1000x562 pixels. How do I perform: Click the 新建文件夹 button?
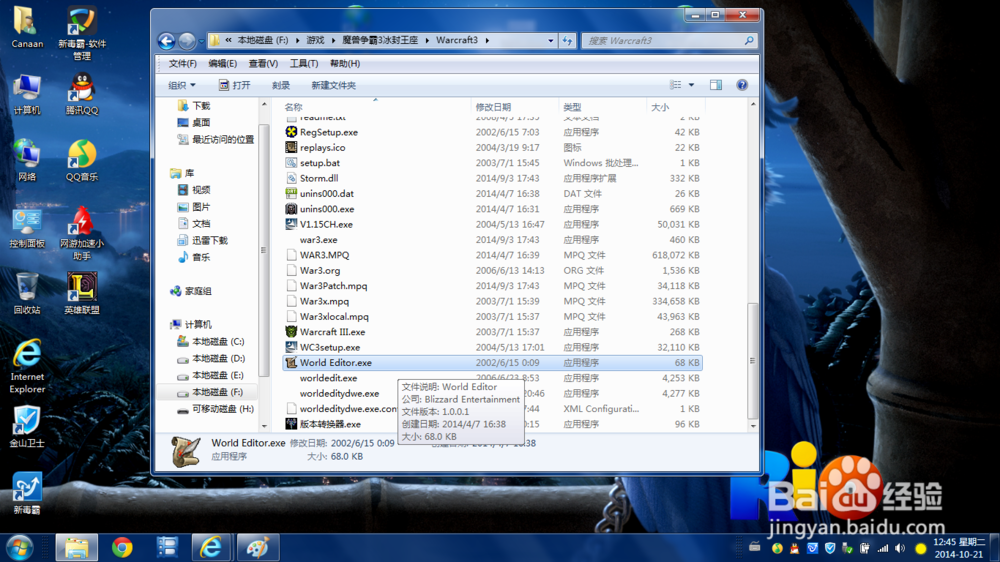point(334,85)
